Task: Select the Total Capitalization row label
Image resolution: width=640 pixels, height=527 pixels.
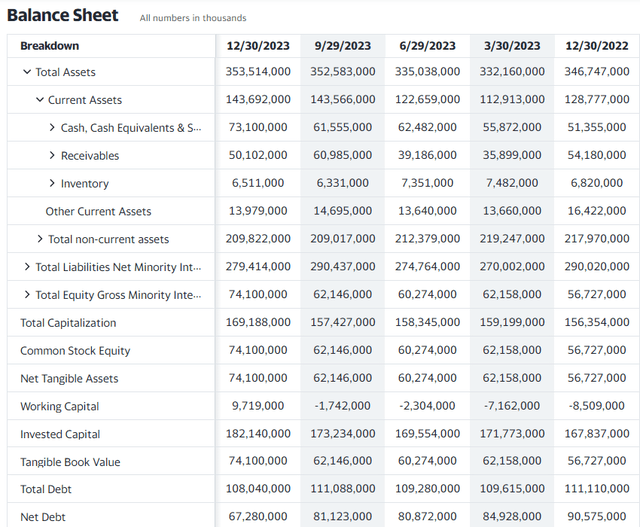Action: pos(68,322)
